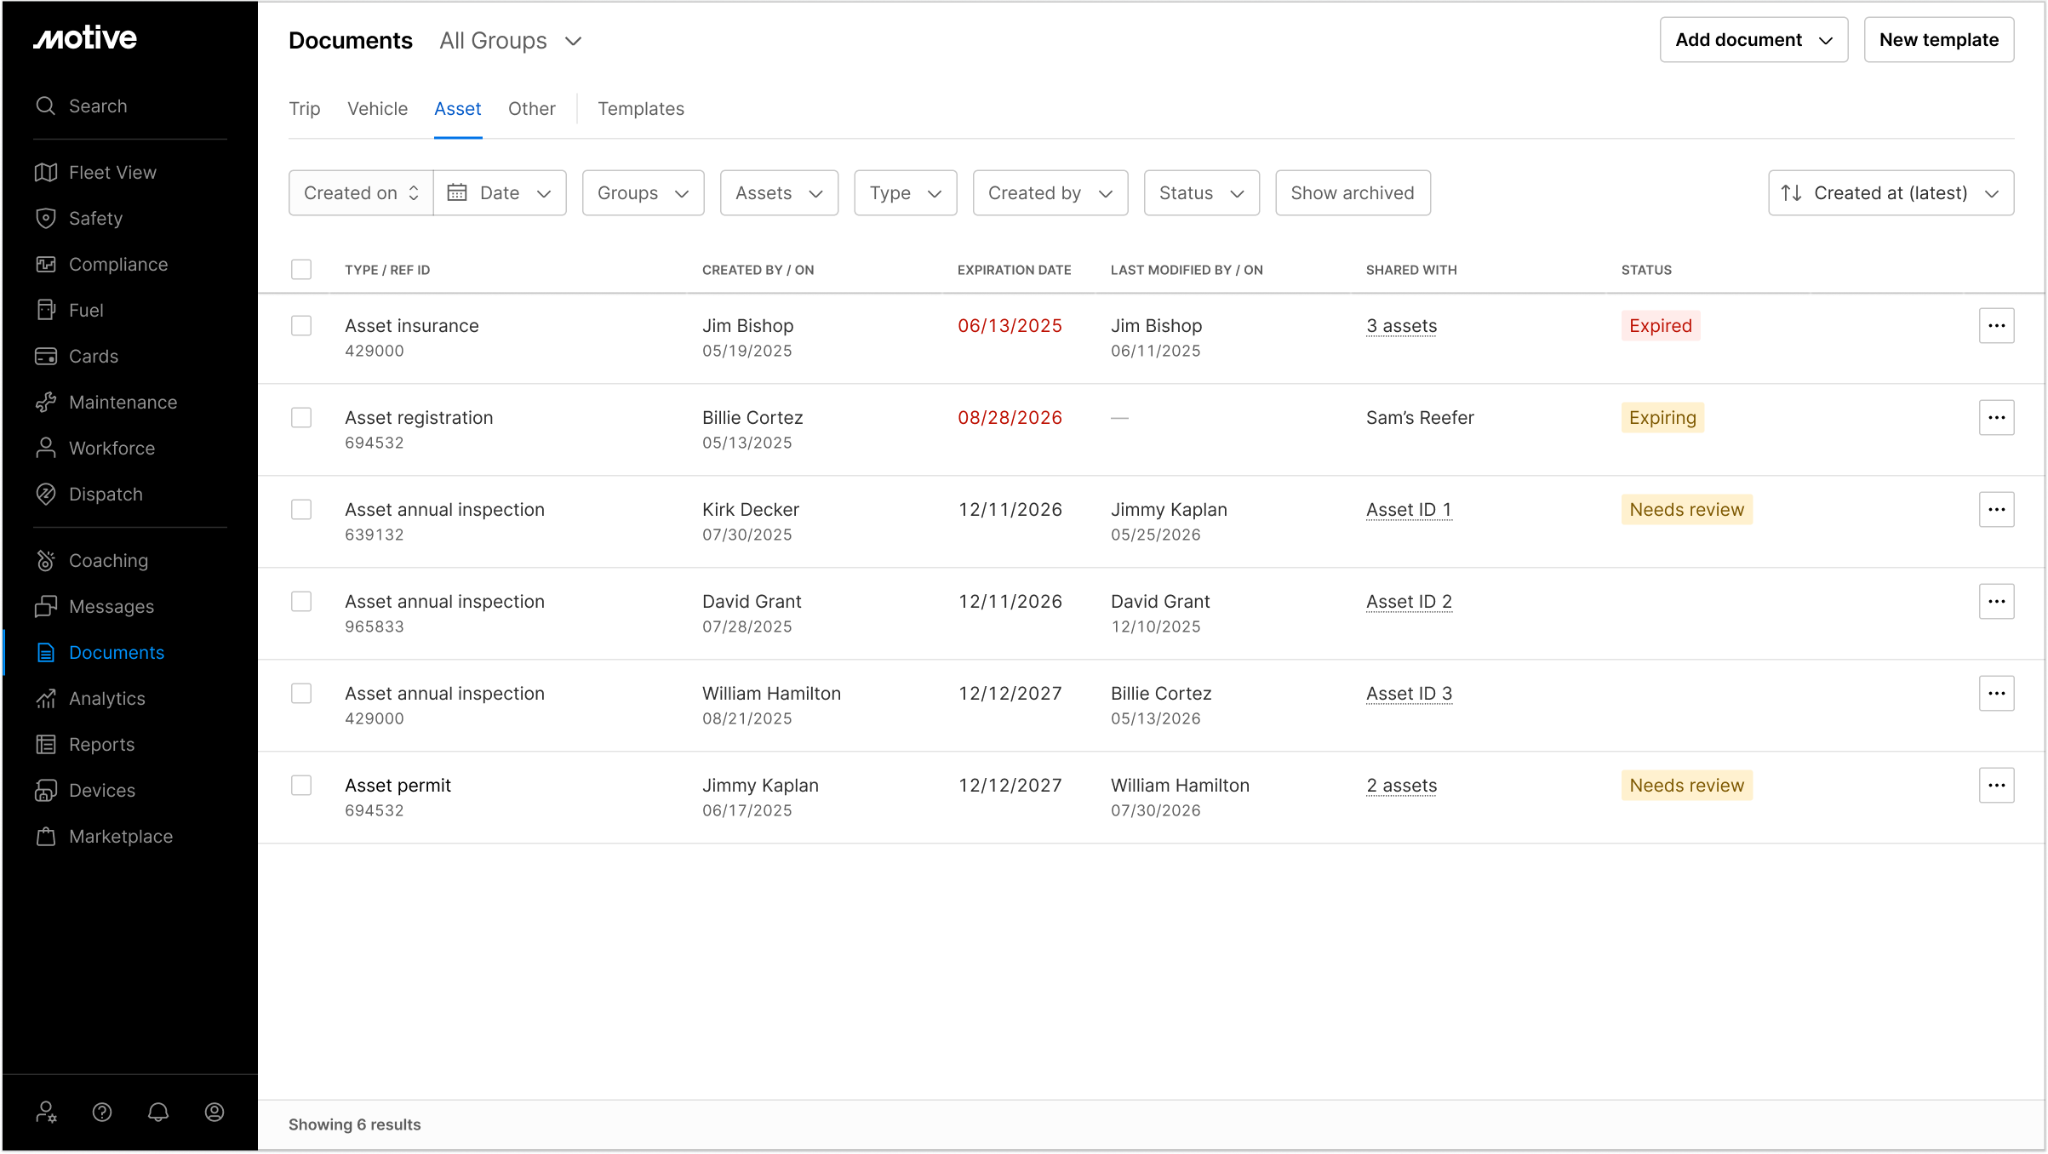Click the profile account icon
The image size is (2048, 1154).
pyautogui.click(x=214, y=1112)
